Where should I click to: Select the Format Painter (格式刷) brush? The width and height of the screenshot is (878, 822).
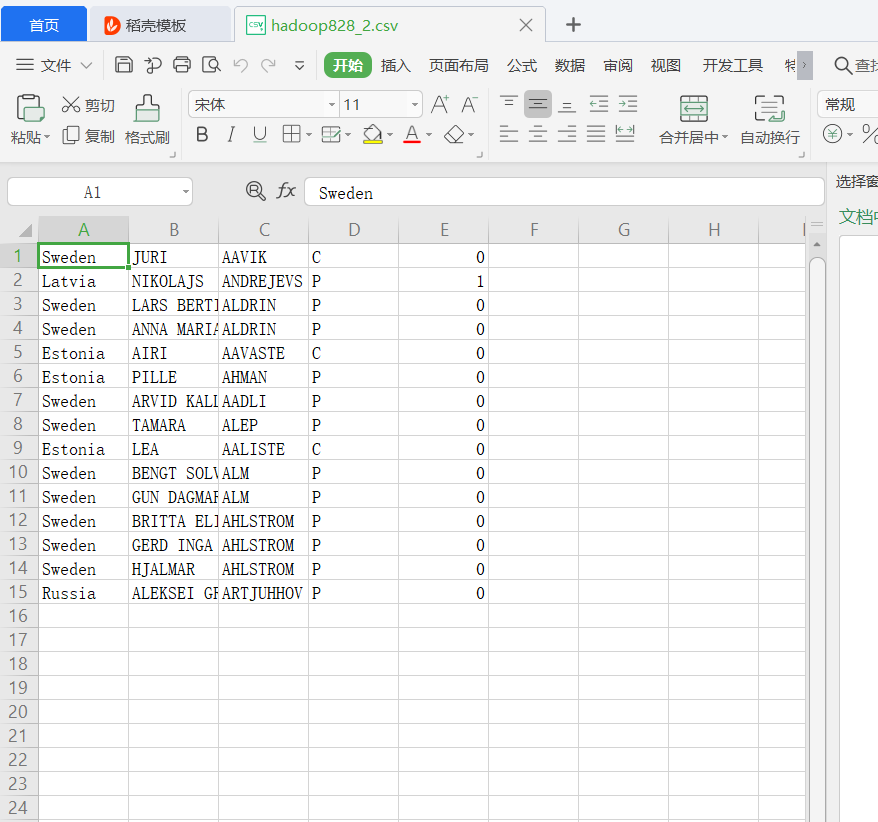pyautogui.click(x=147, y=119)
